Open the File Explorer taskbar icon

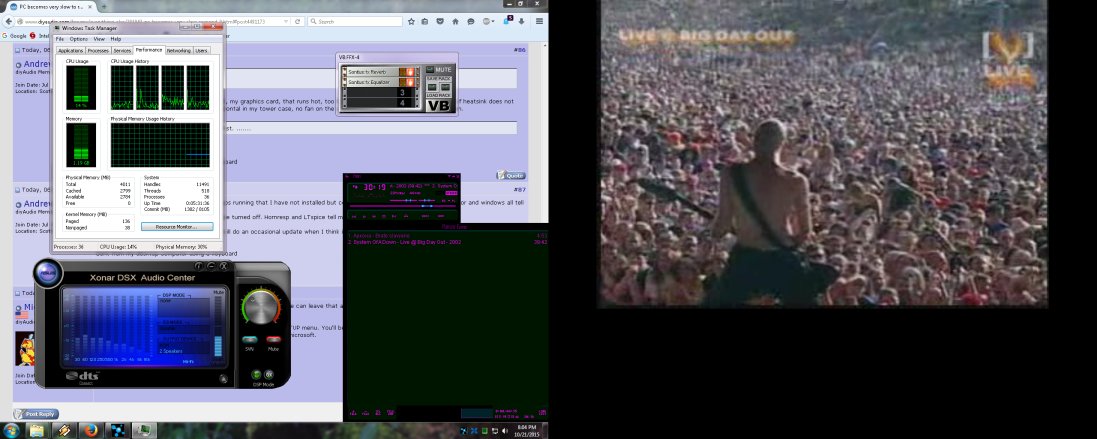tap(37, 431)
